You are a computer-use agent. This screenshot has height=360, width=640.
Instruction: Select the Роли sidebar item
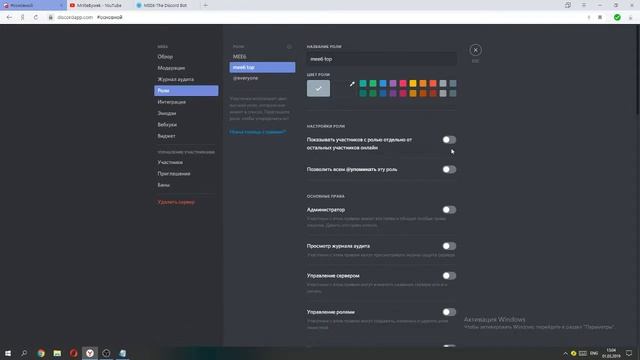(x=186, y=91)
